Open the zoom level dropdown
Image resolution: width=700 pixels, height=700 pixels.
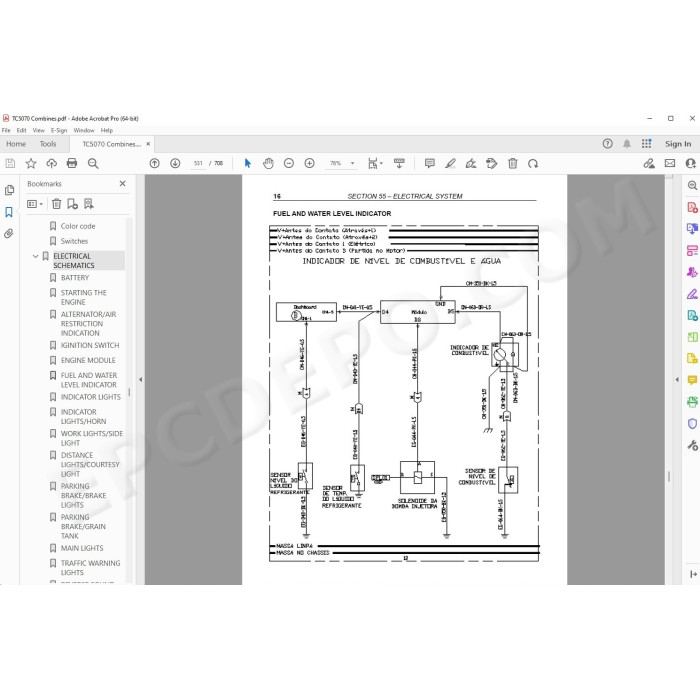tap(352, 163)
